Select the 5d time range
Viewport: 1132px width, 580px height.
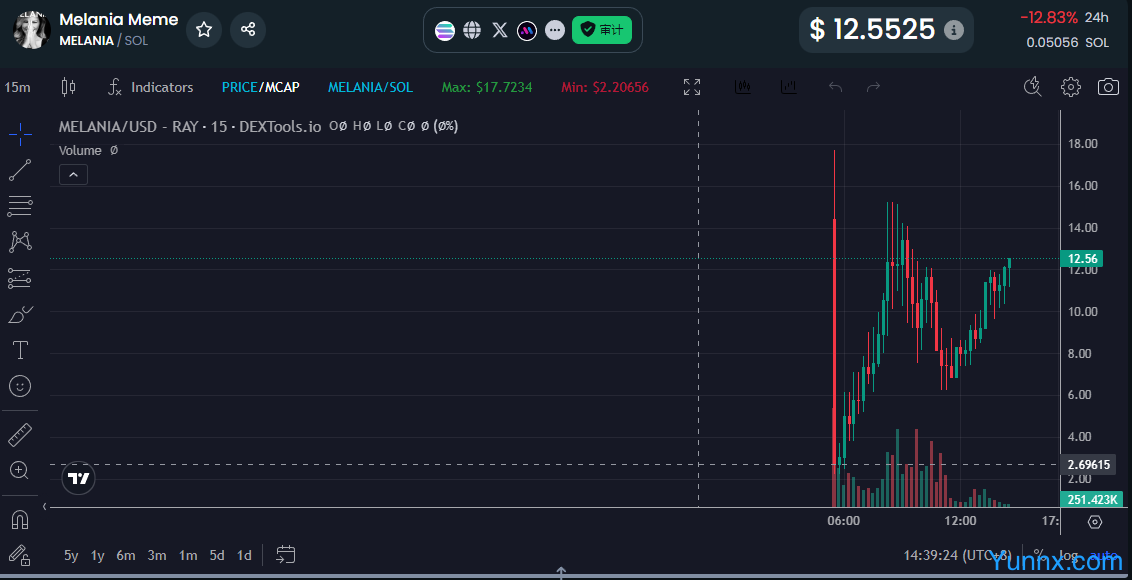point(217,555)
